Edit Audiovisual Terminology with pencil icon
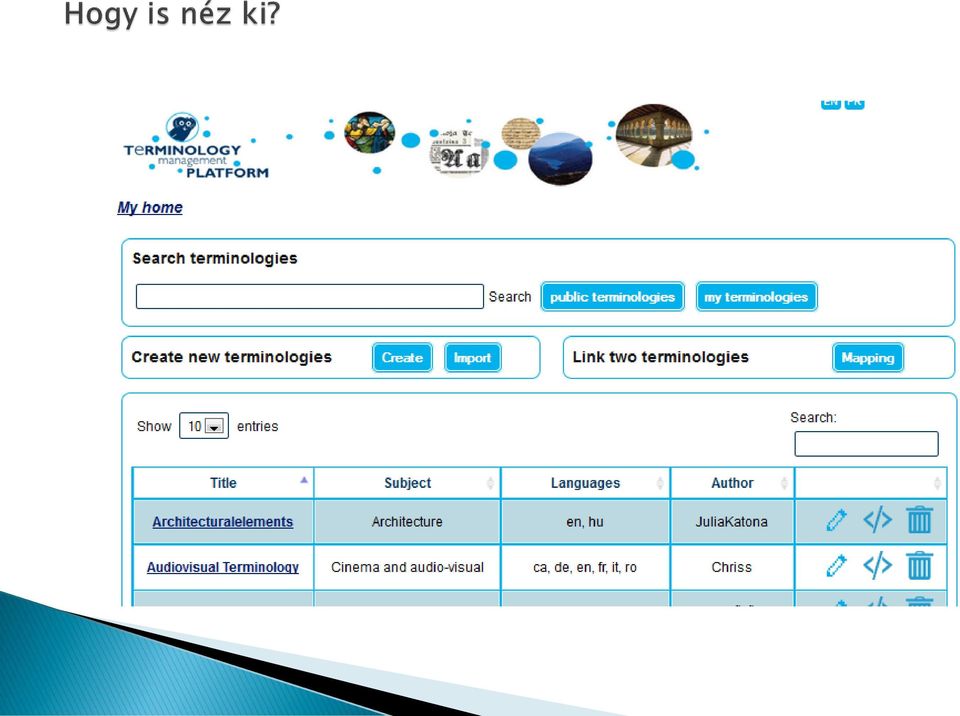Screen dimensions: 960x716 [836, 565]
